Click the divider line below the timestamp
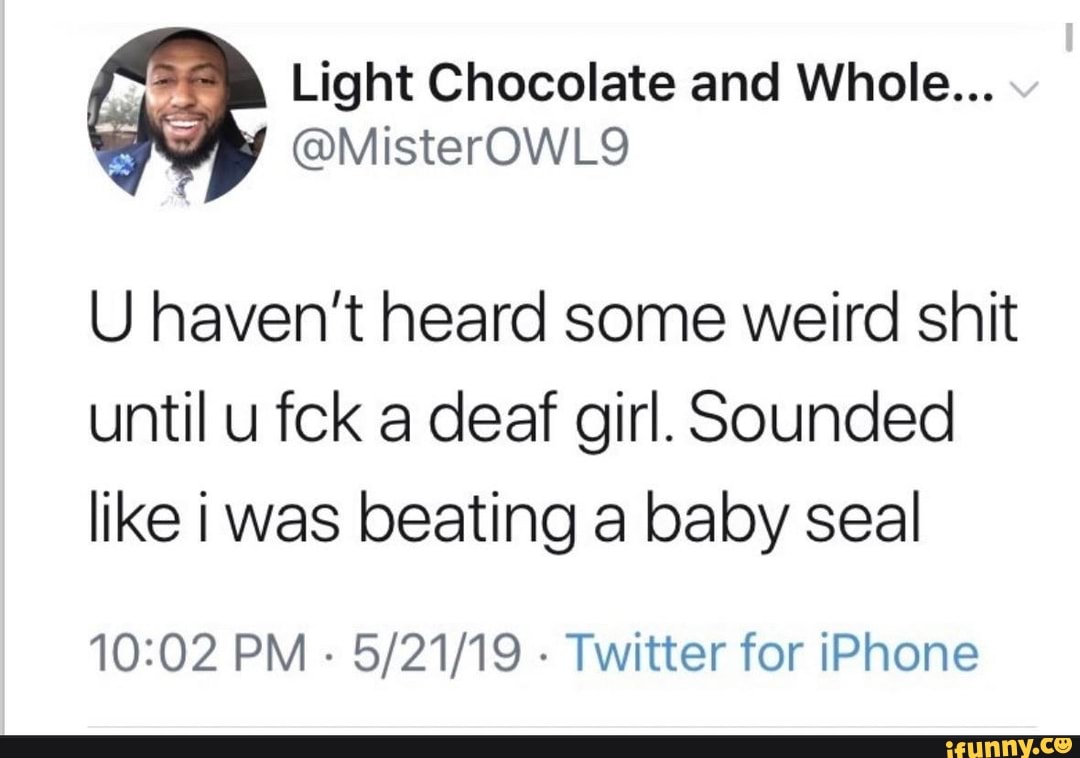 tap(560, 728)
